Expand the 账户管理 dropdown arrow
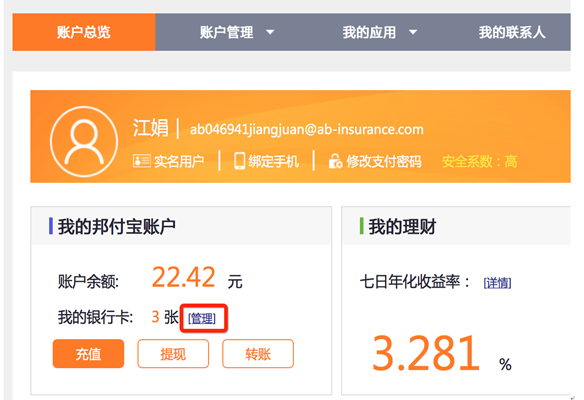 coord(270,32)
